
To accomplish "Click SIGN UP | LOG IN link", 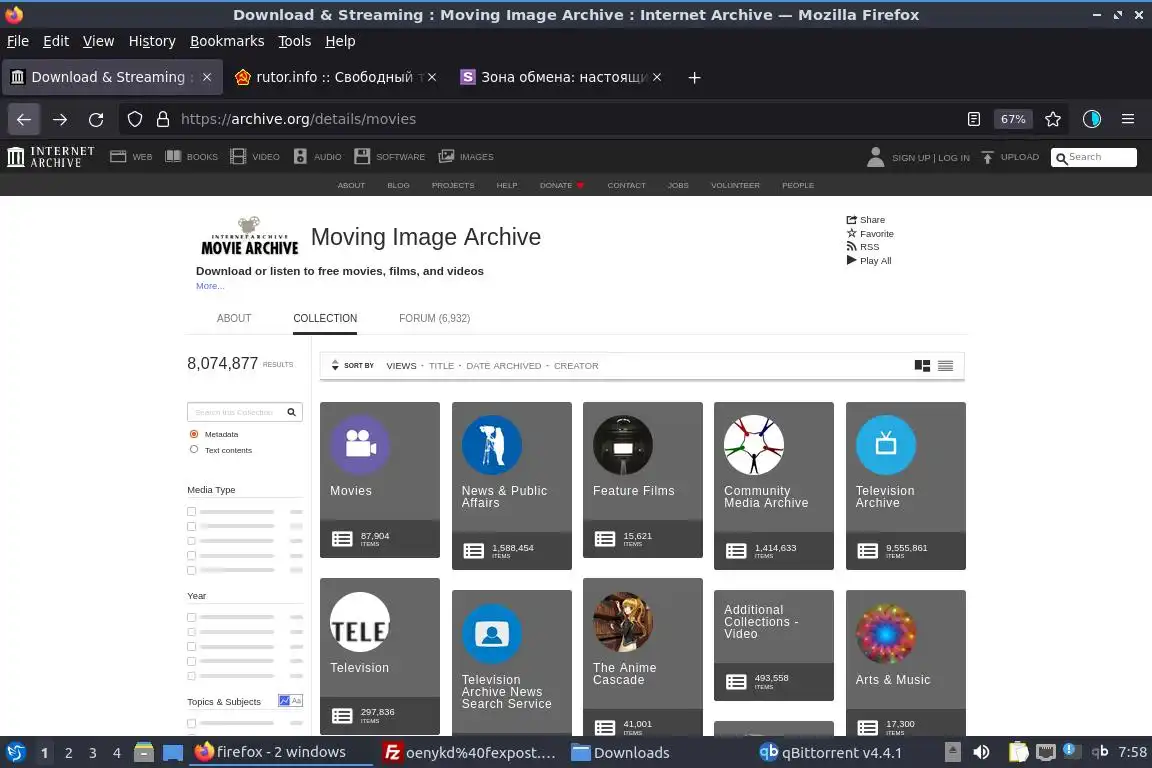I will click(931, 157).
